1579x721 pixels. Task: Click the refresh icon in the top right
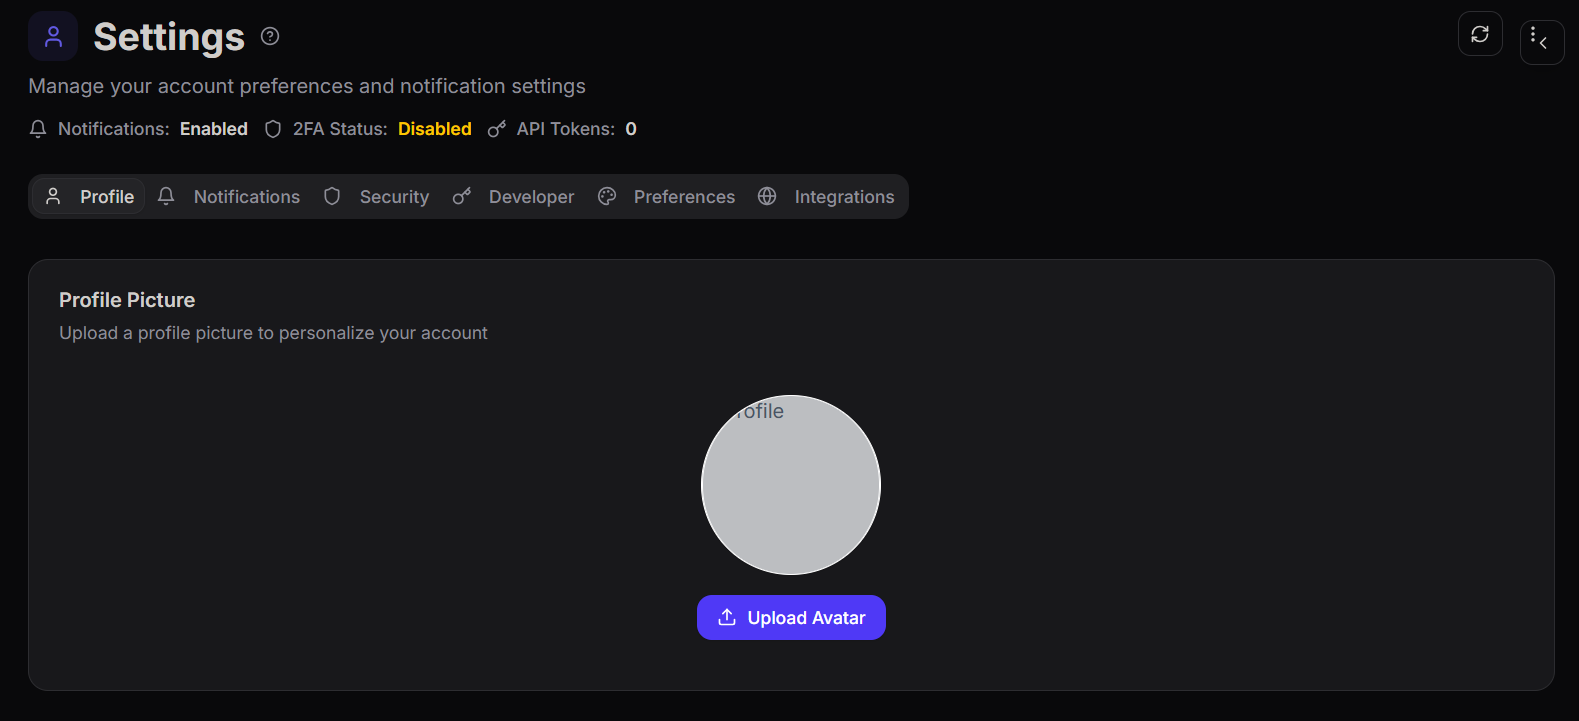click(x=1480, y=33)
